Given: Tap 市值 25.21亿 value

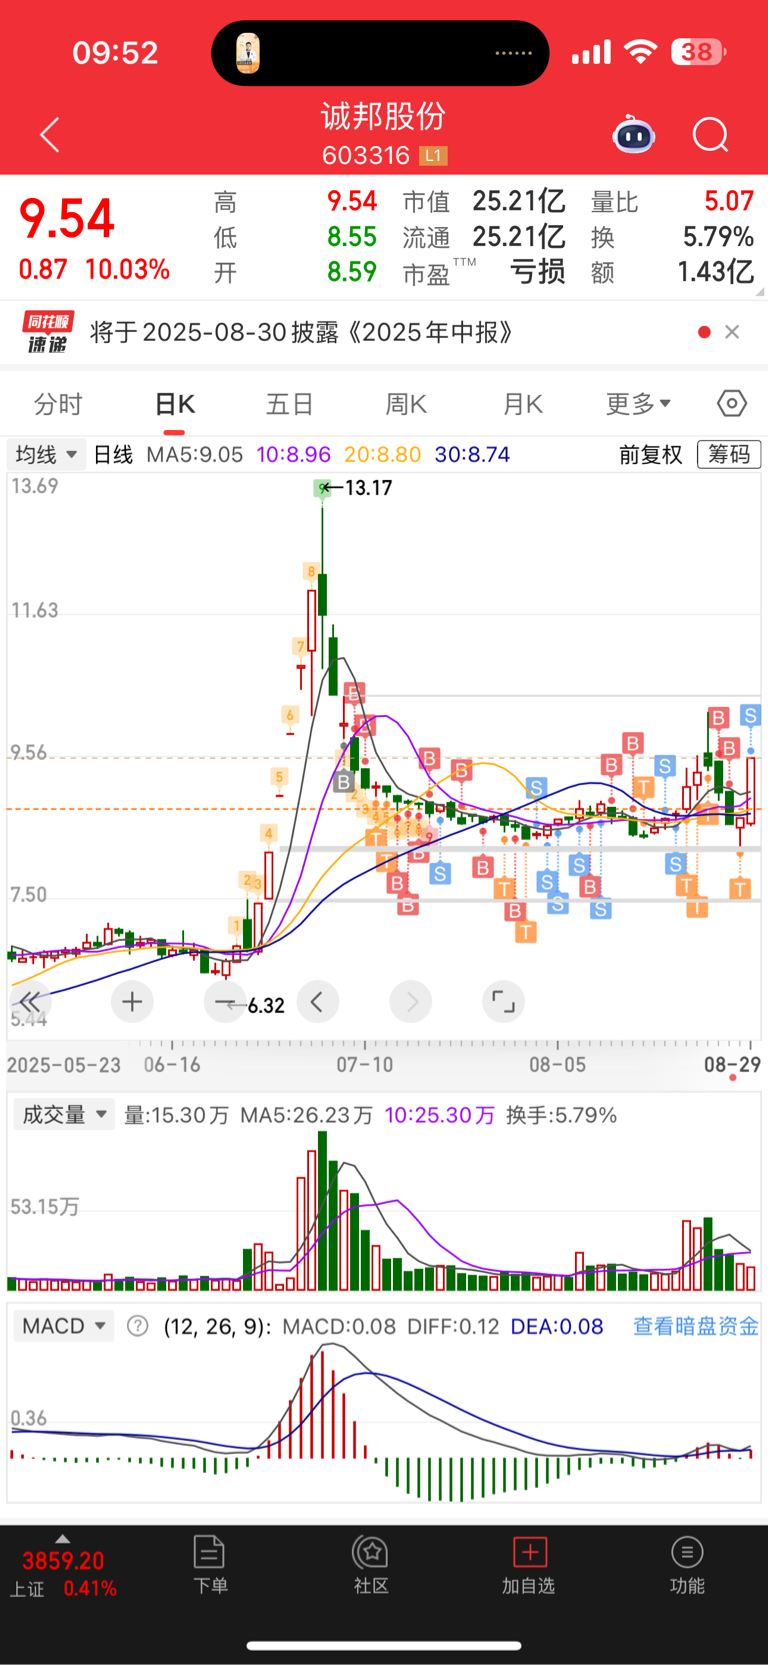Looking at the screenshot, I should click(x=518, y=202).
